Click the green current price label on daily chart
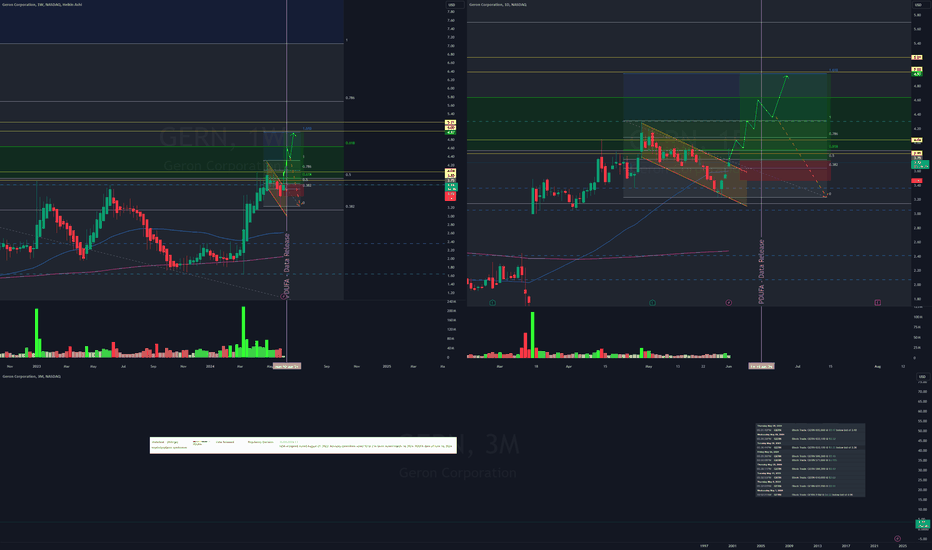This screenshot has width=932, height=550. pyautogui.click(x=920, y=164)
